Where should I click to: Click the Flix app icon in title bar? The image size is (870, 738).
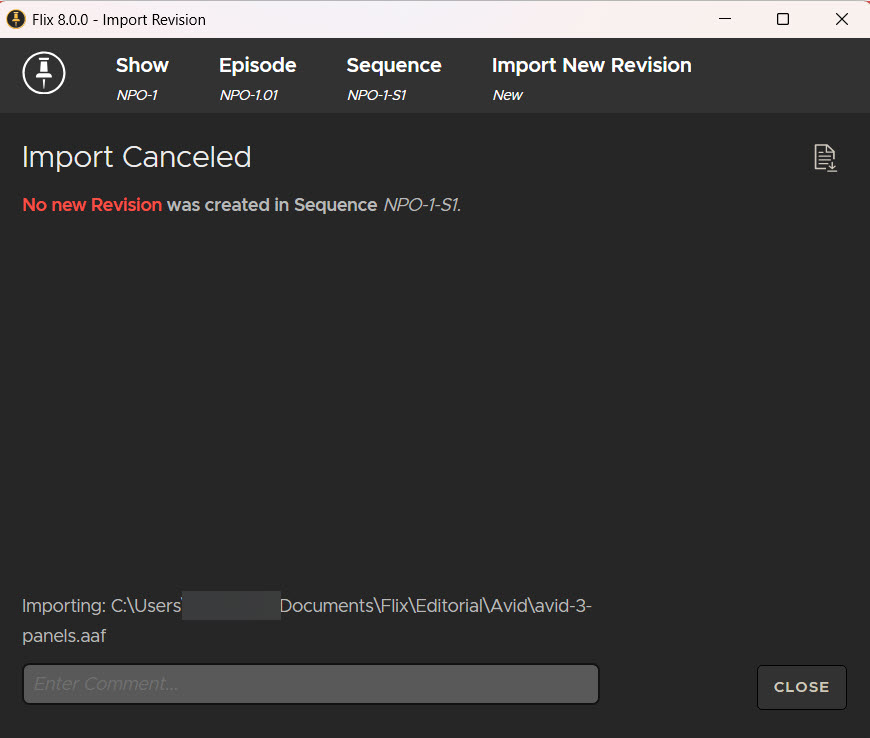[x=16, y=19]
